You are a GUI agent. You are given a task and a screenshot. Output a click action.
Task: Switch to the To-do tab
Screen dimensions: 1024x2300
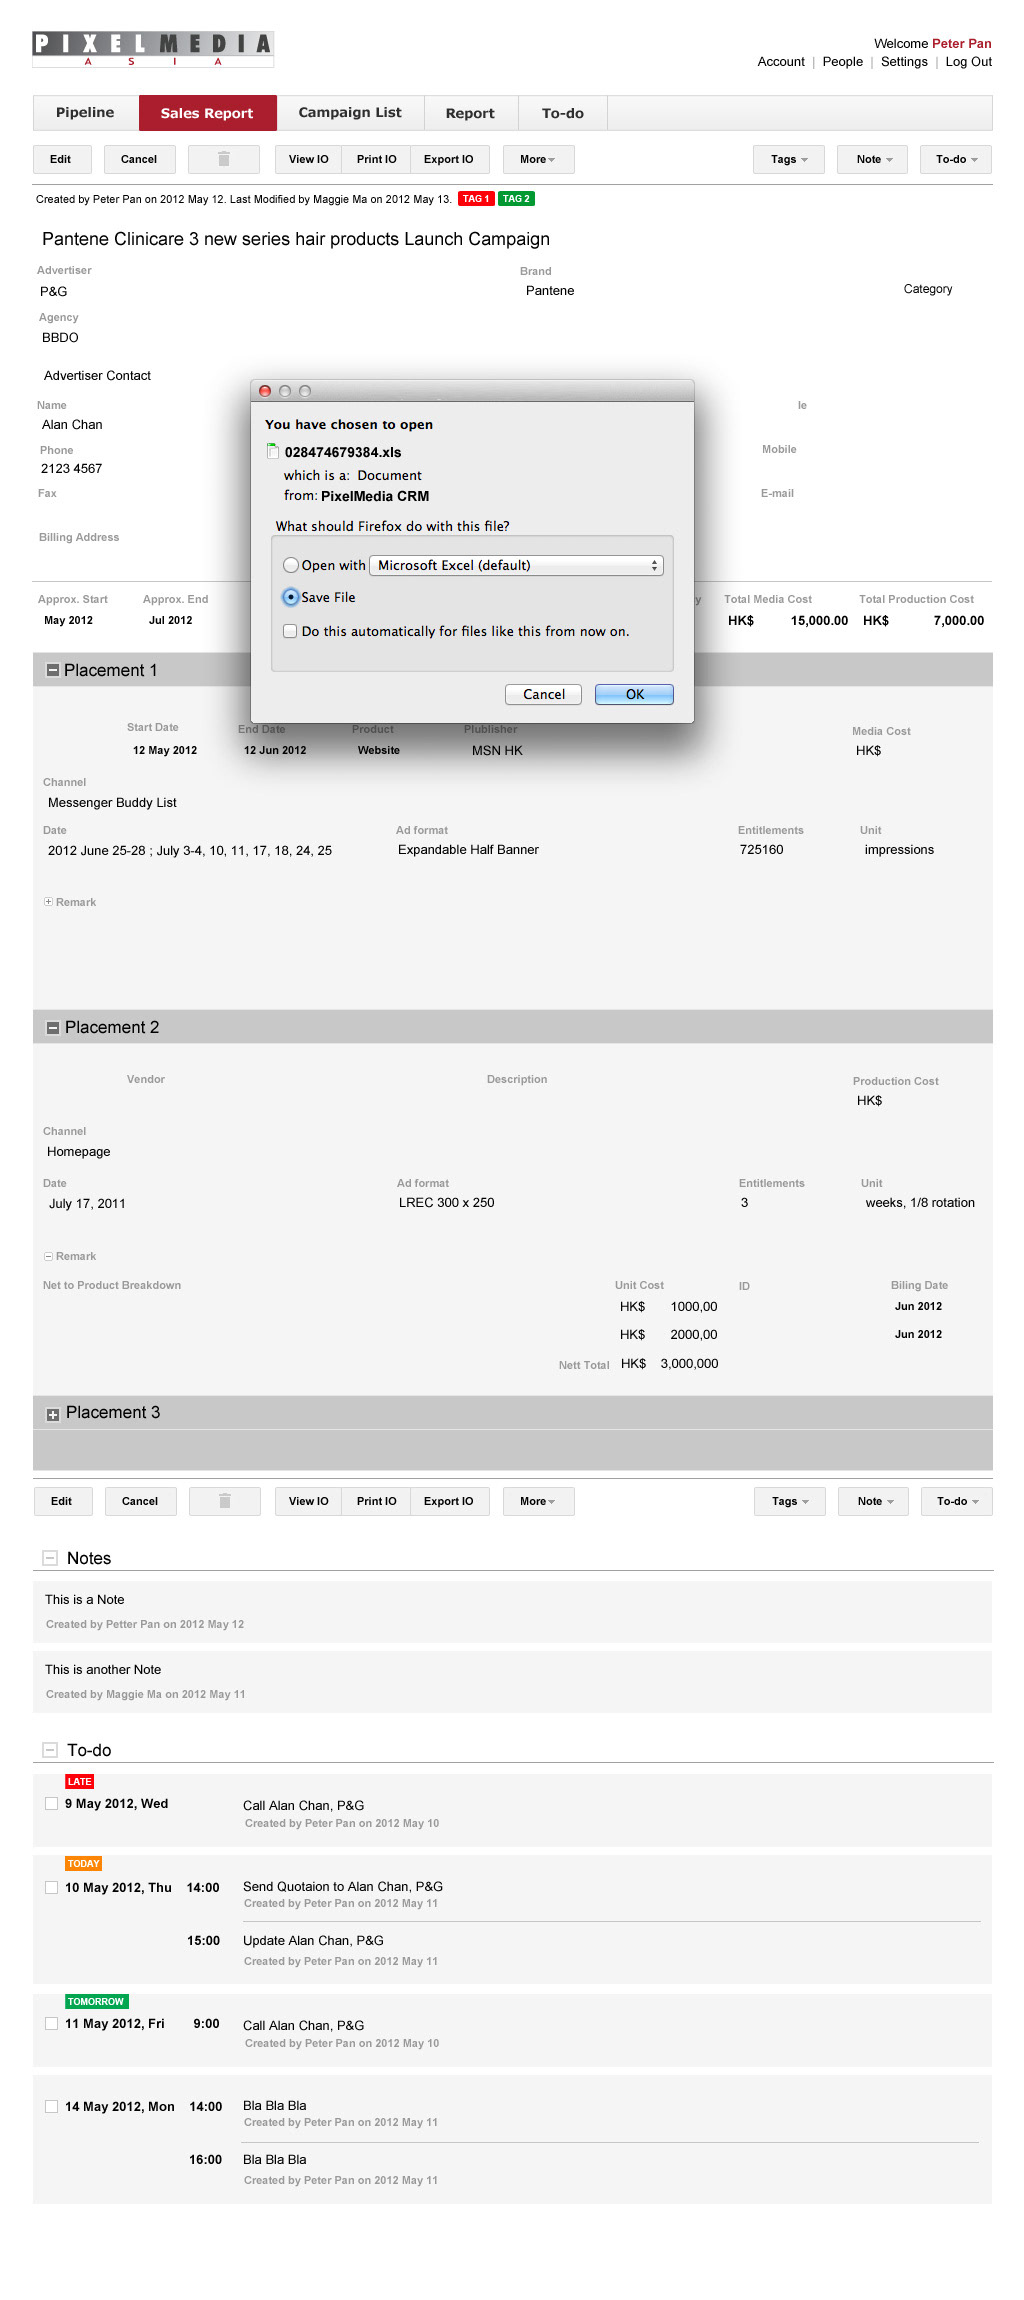click(563, 113)
